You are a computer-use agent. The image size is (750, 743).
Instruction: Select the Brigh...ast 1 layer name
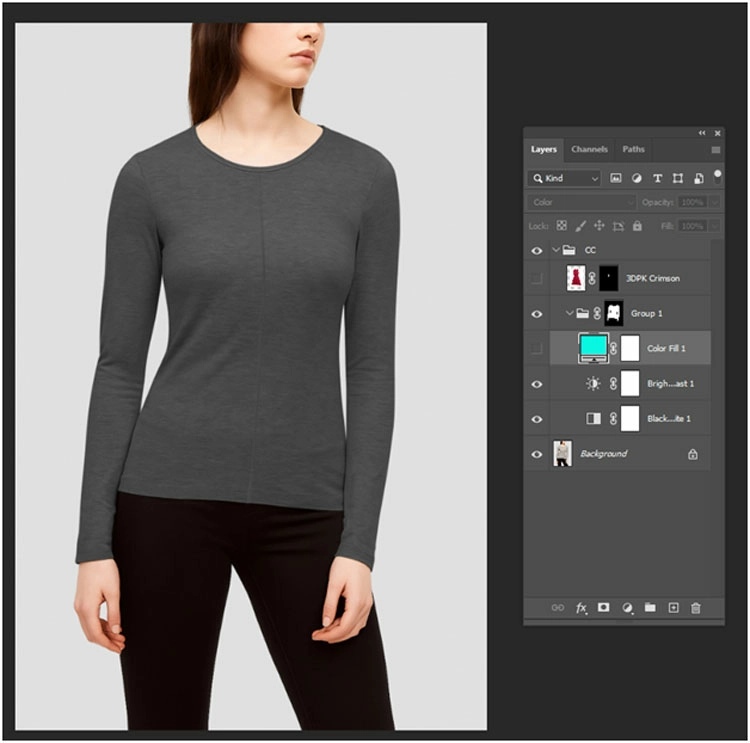click(x=671, y=384)
